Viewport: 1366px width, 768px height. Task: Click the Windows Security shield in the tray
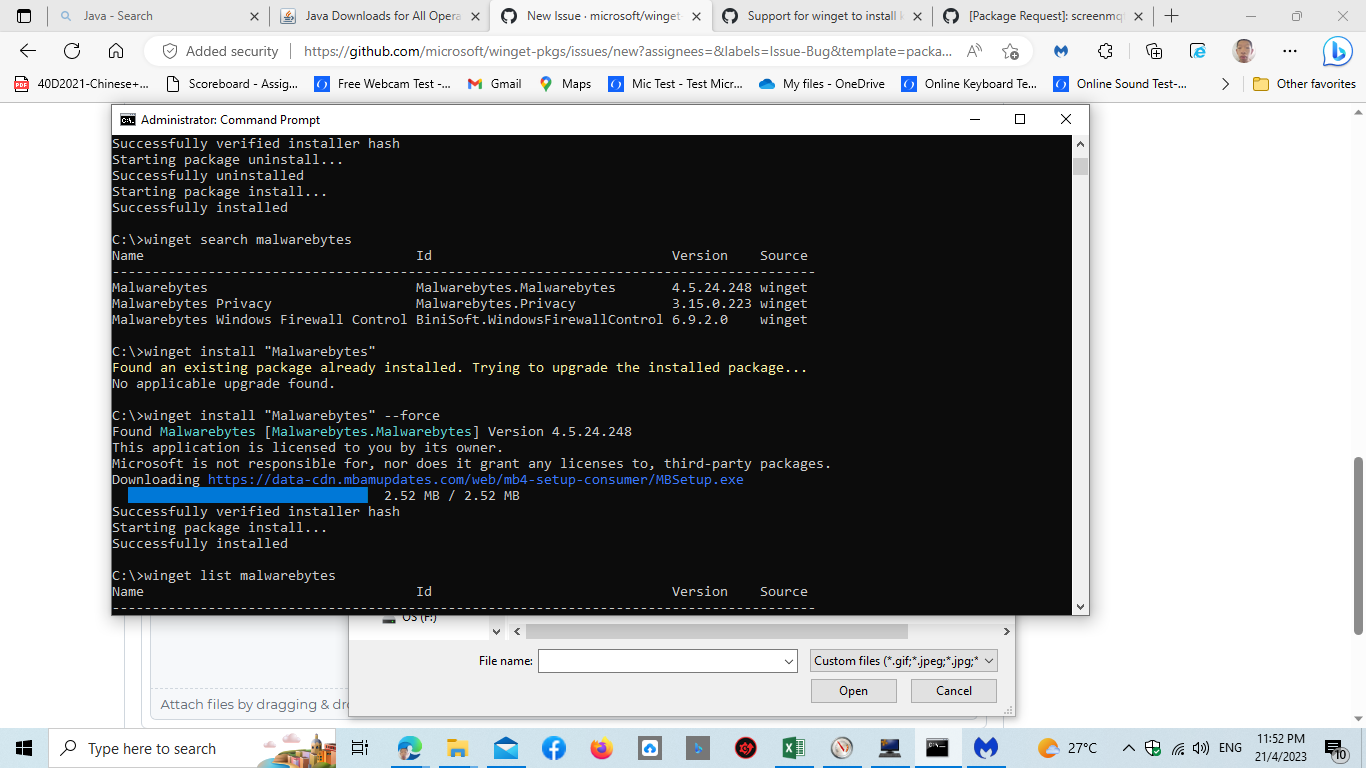point(1152,748)
